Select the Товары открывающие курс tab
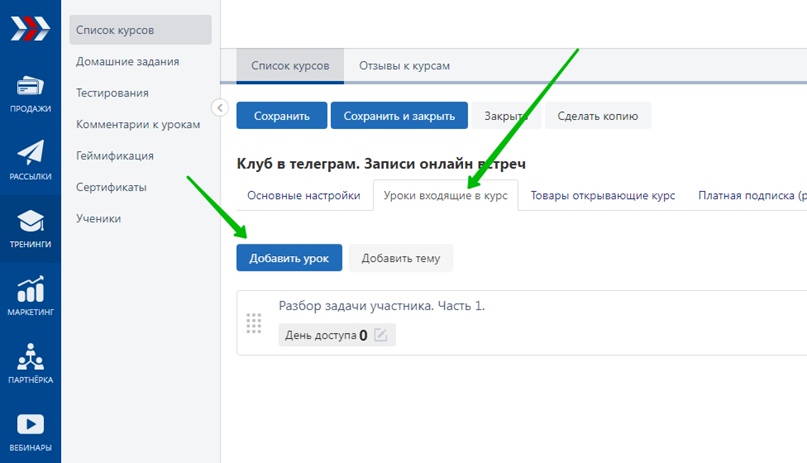Image resolution: width=807 pixels, height=463 pixels. [603, 195]
